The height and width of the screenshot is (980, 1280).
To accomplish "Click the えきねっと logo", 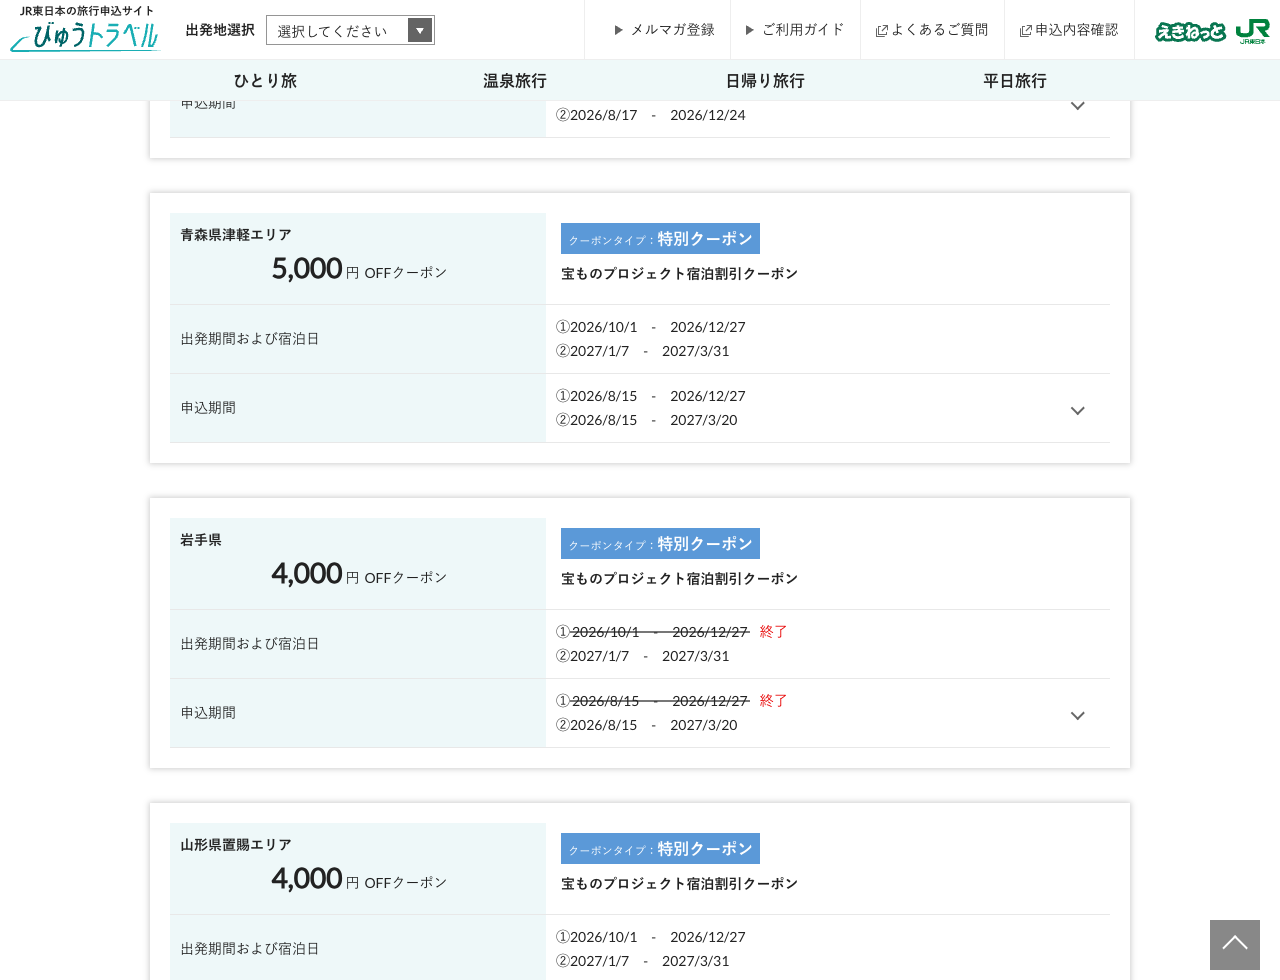I will pos(1190,32).
